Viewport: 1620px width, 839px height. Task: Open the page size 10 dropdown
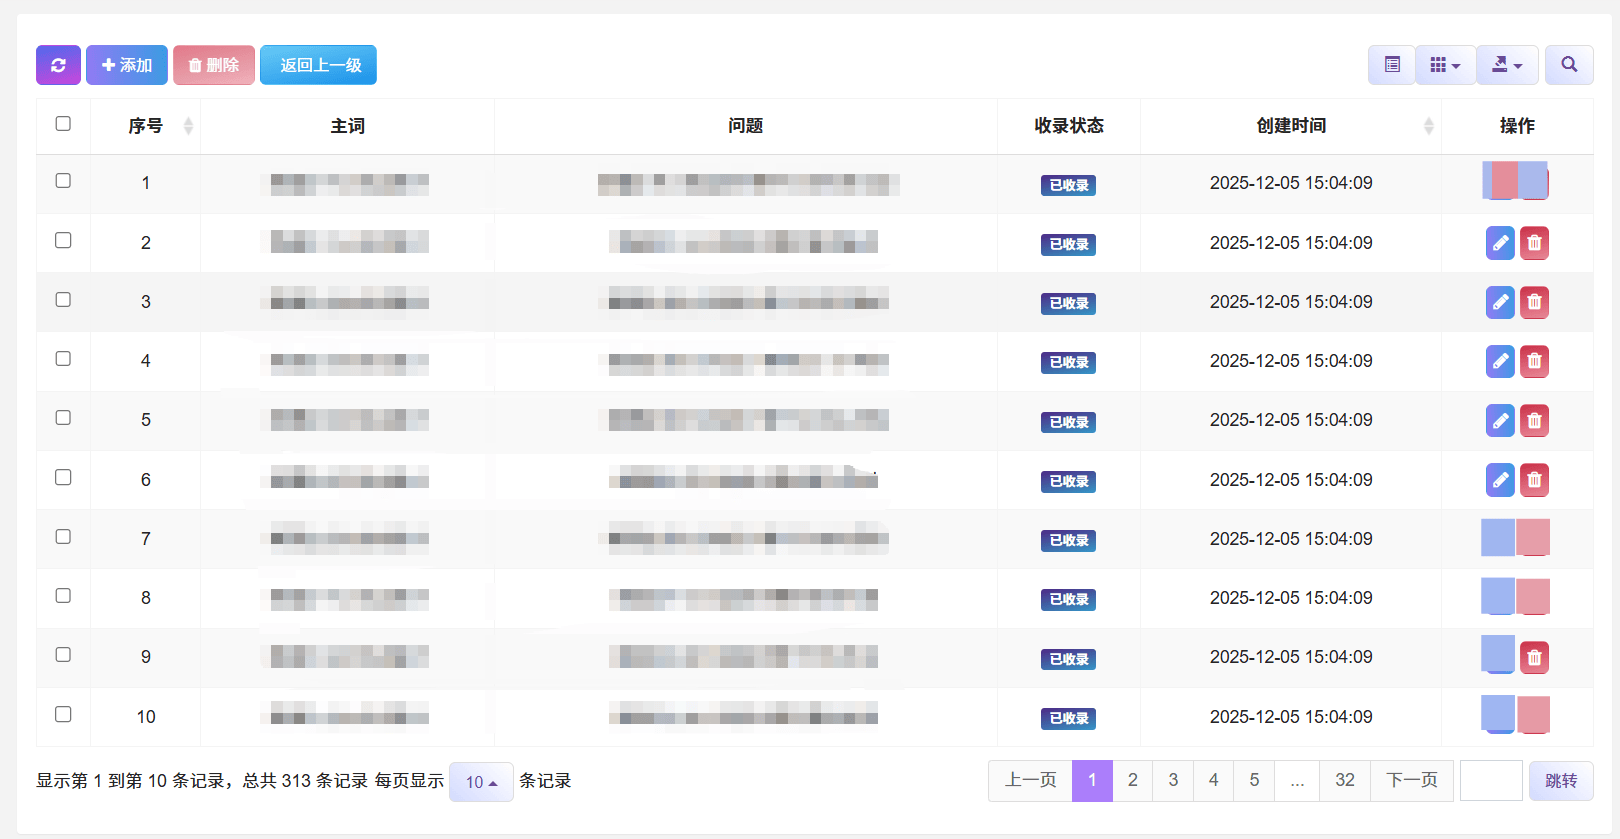pos(481,782)
